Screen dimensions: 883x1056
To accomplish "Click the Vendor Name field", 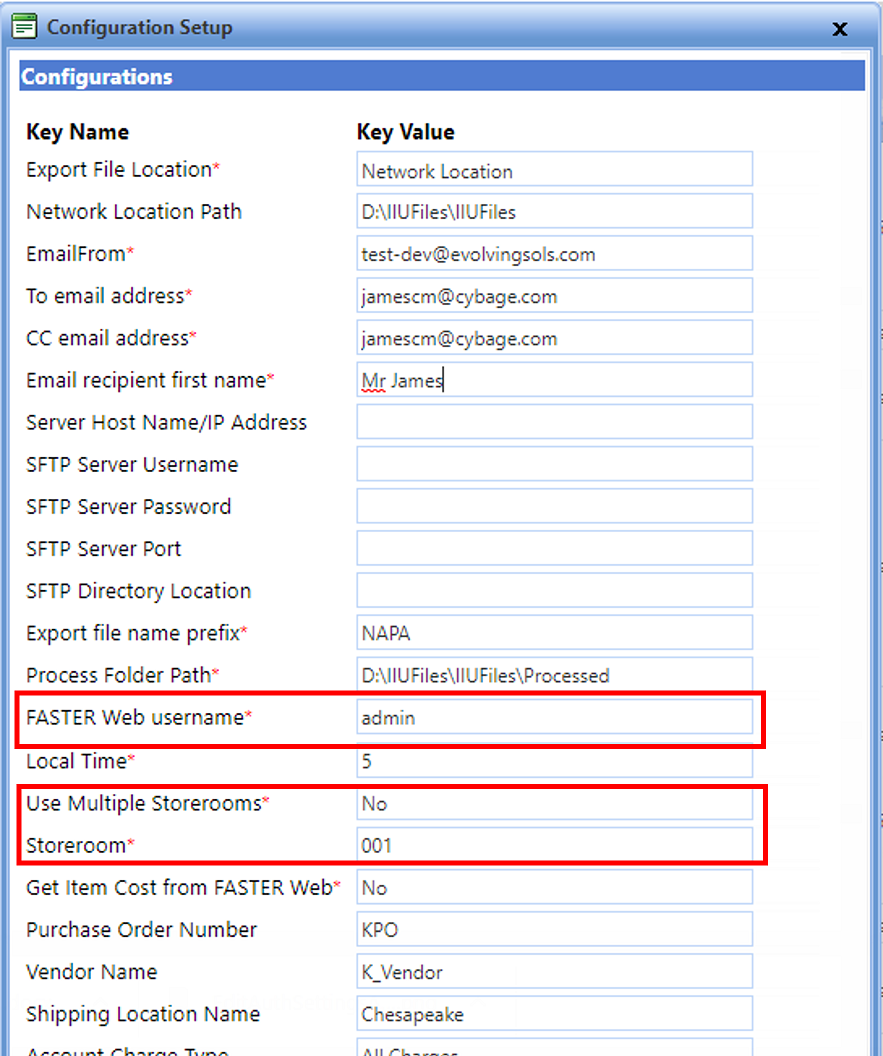I will click(554, 971).
